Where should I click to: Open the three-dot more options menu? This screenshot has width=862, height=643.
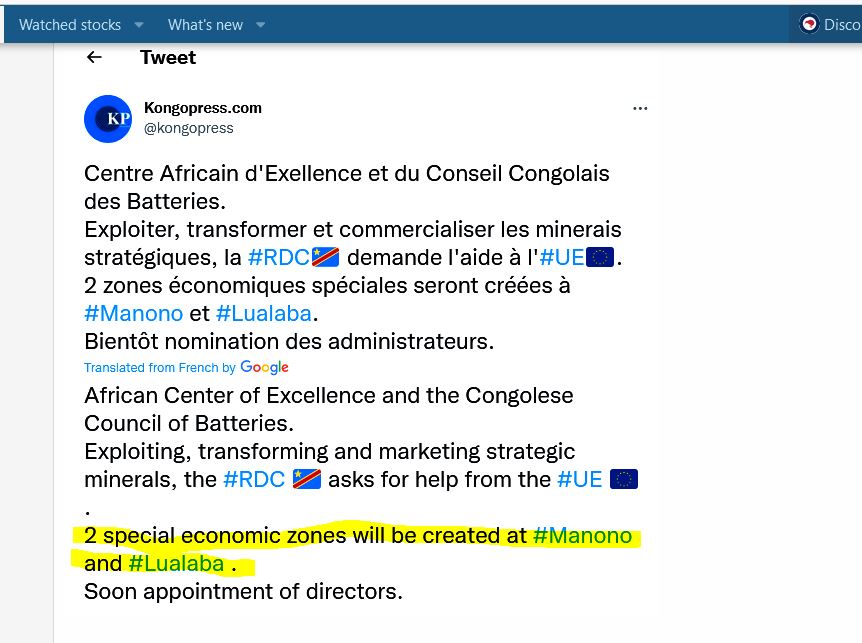pyautogui.click(x=640, y=108)
